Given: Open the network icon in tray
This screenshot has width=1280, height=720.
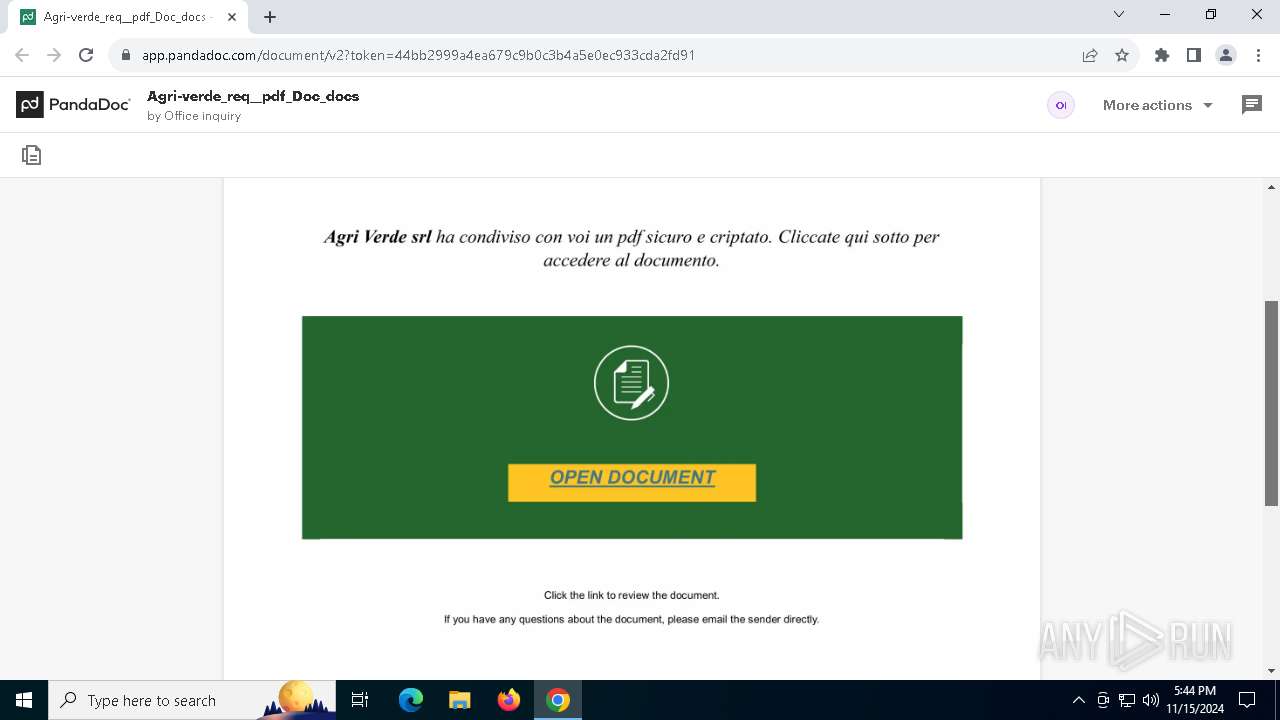Looking at the screenshot, I should pyautogui.click(x=1127, y=700).
